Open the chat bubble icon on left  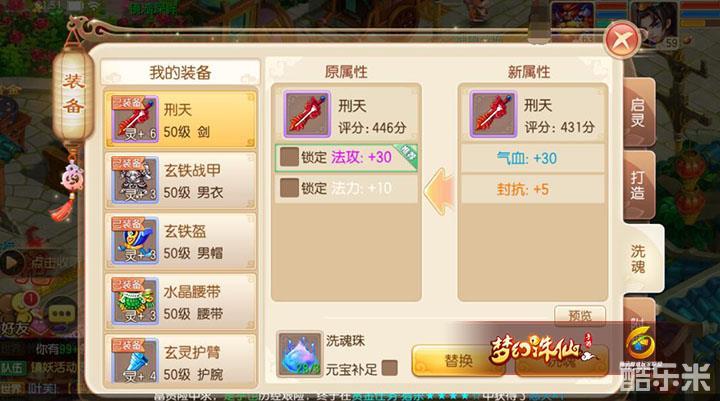(62, 314)
